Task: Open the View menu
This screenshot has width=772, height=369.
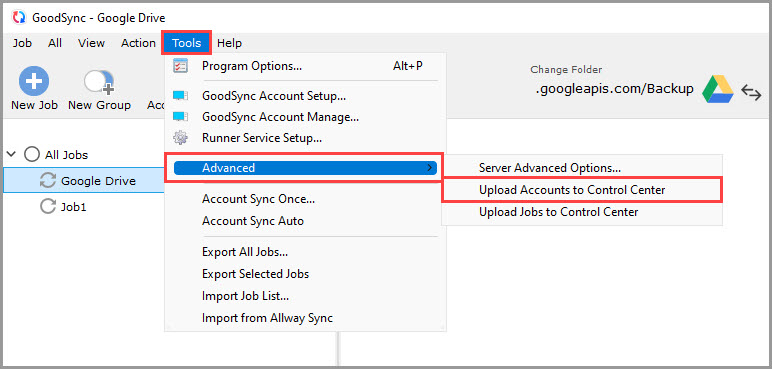Action: point(91,43)
